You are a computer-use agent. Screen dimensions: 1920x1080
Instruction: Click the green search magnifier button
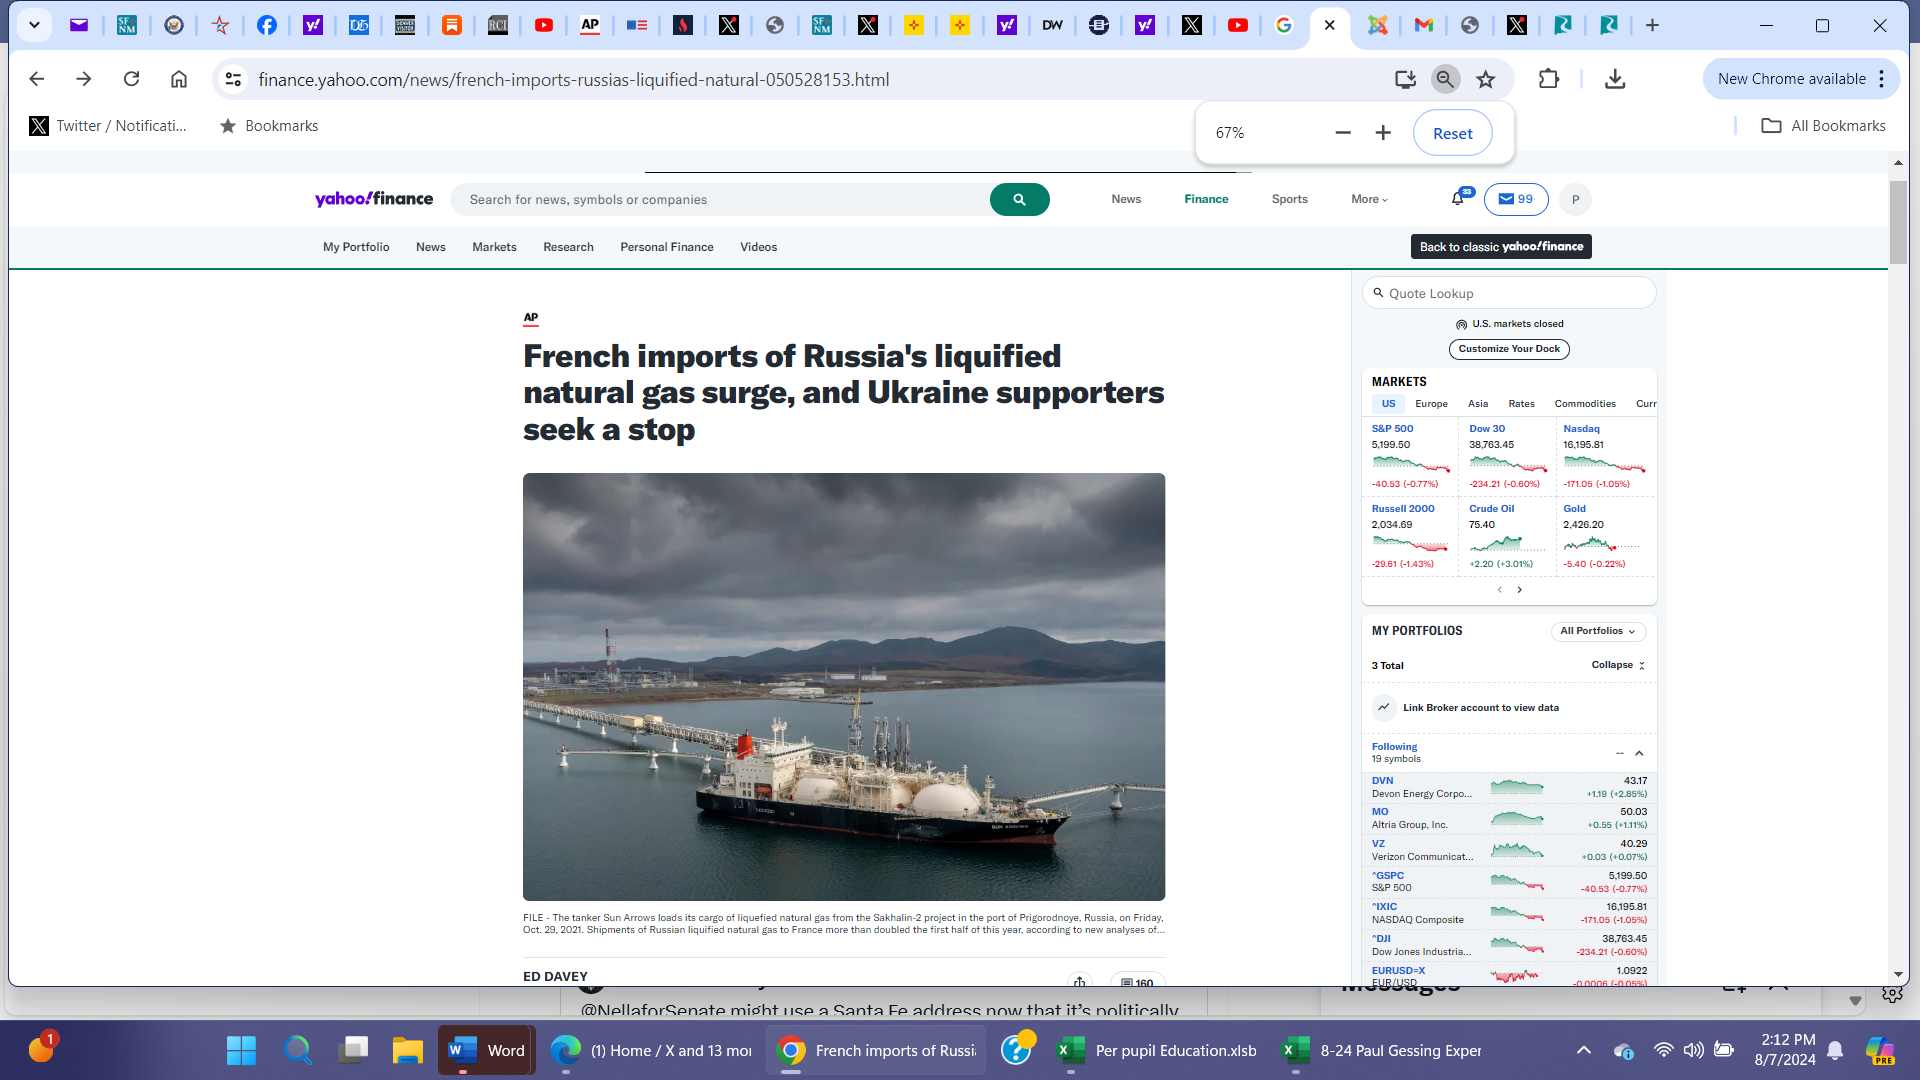[x=1019, y=200]
